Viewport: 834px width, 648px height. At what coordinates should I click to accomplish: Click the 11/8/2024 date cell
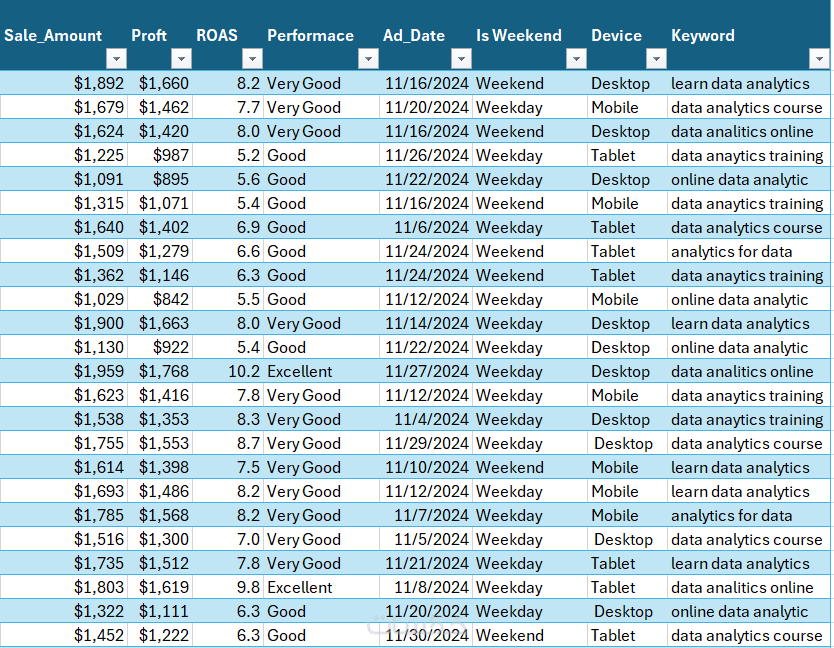pyautogui.click(x=426, y=587)
